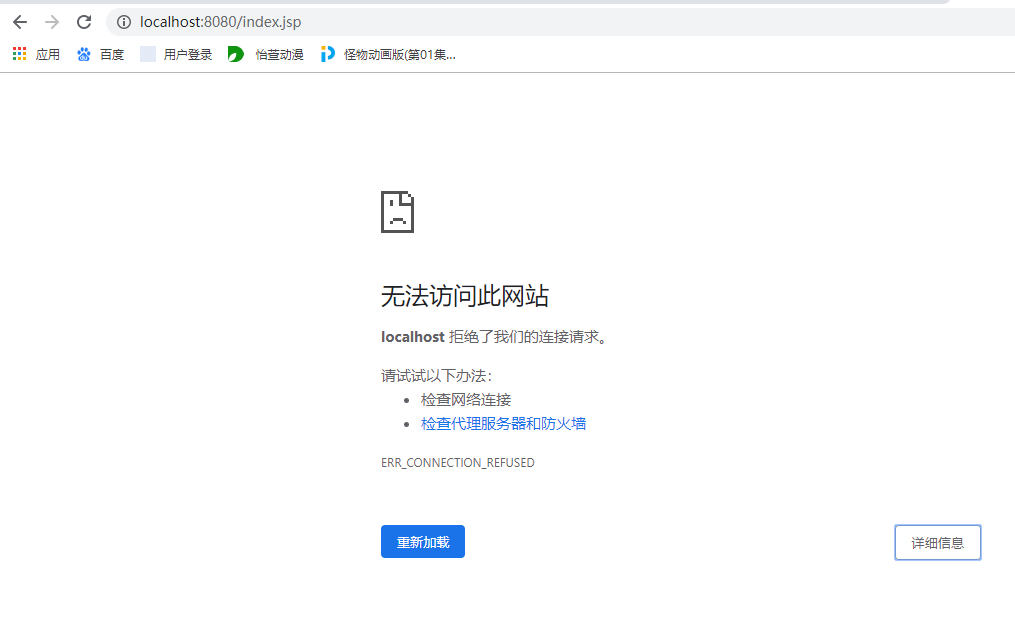The image size is (1015, 619).
Task: Open the 检查代理服务器和防火墙 link
Action: click(505, 423)
